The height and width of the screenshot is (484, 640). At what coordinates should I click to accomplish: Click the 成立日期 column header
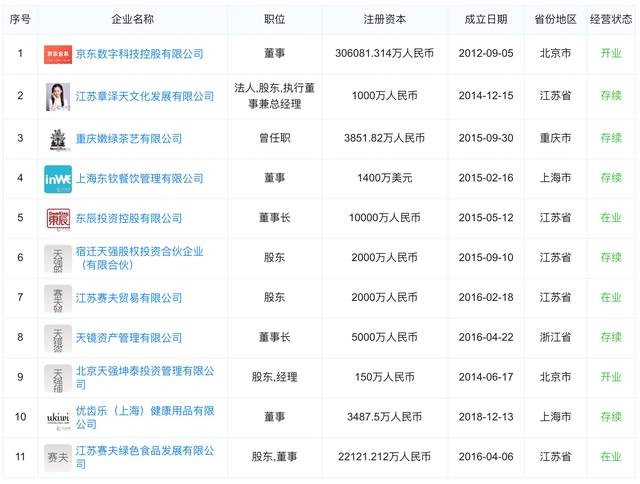click(487, 19)
